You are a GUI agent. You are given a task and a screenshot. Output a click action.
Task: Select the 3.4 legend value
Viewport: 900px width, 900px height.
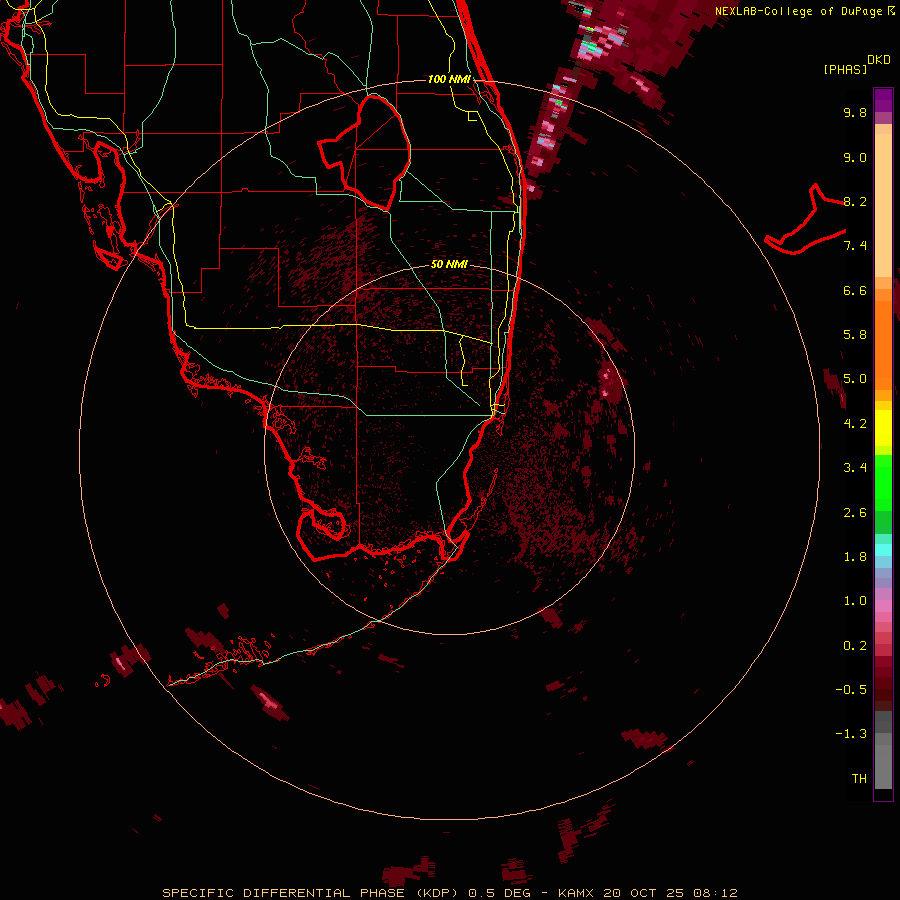pos(855,468)
